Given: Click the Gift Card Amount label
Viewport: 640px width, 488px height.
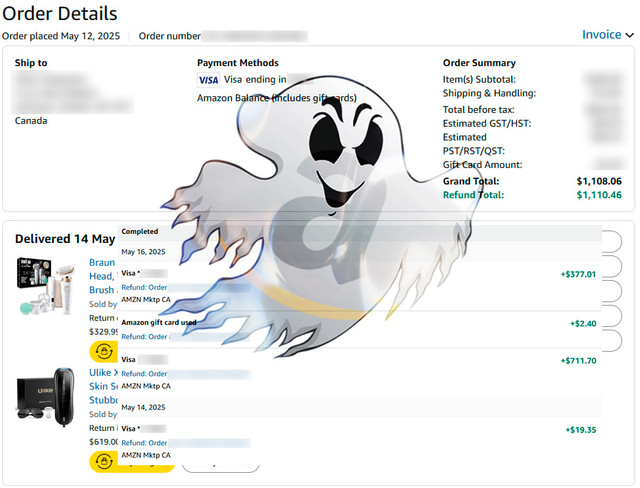Looking at the screenshot, I should (482, 165).
